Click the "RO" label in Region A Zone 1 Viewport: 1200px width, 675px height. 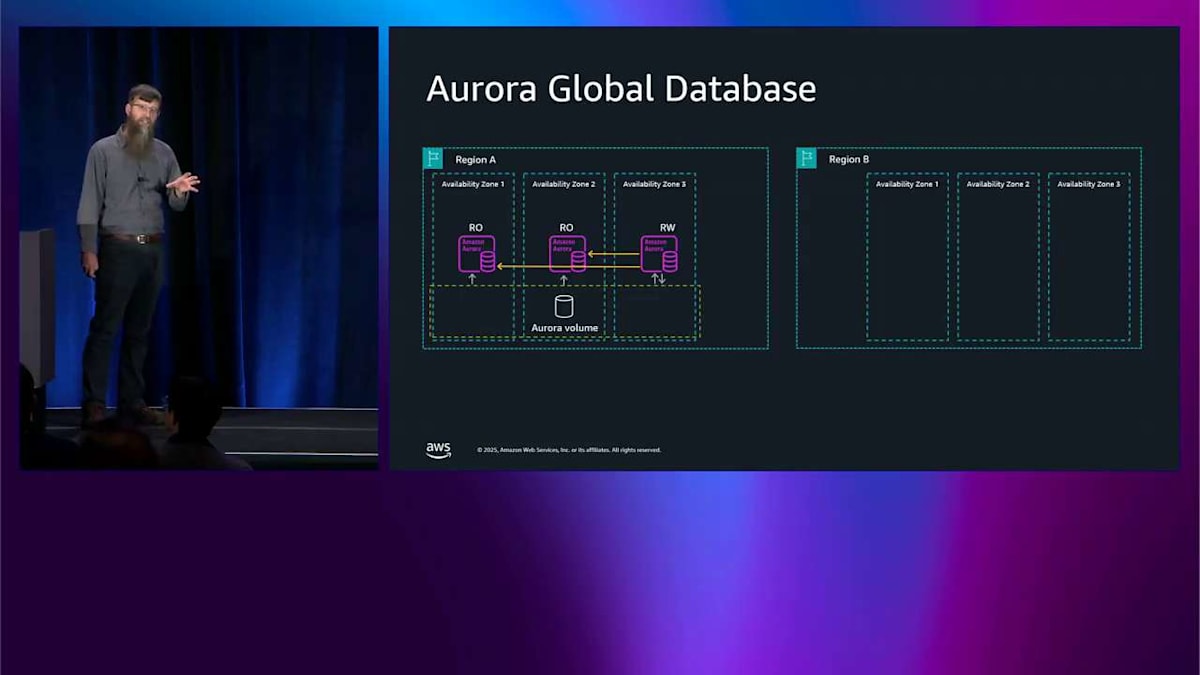[476, 228]
